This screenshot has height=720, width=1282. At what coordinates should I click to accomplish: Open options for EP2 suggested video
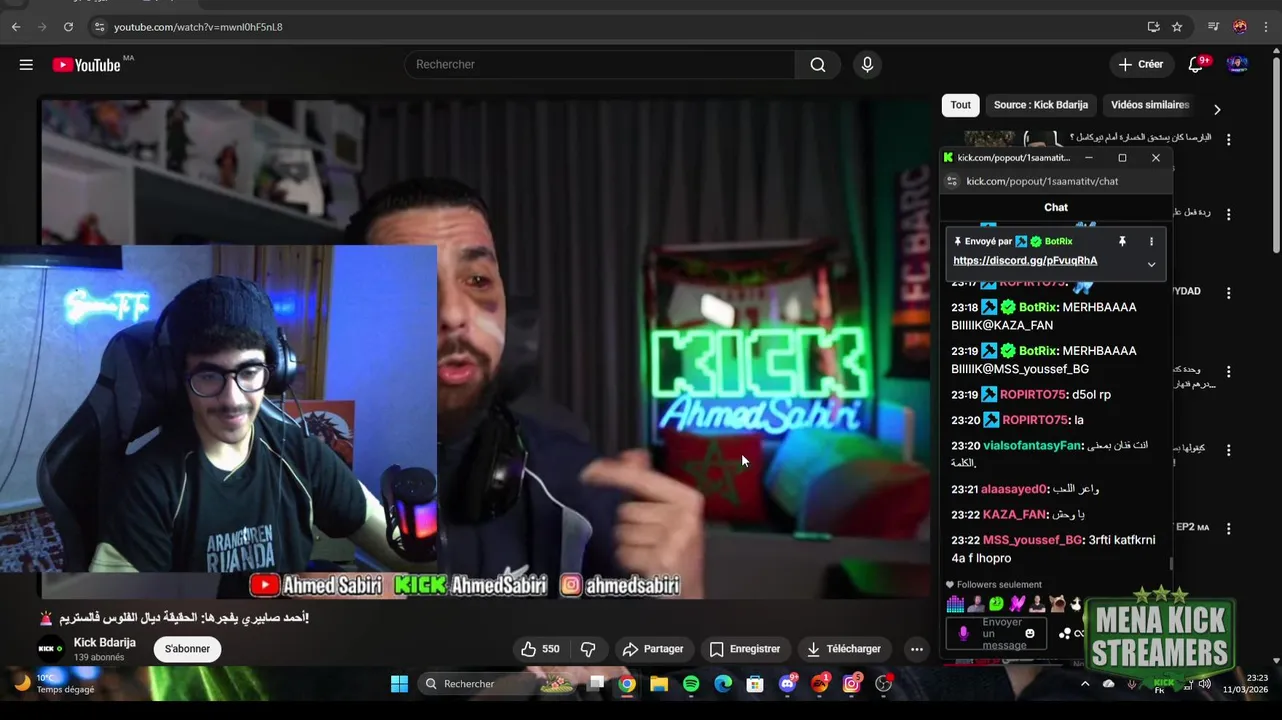[x=1229, y=529]
